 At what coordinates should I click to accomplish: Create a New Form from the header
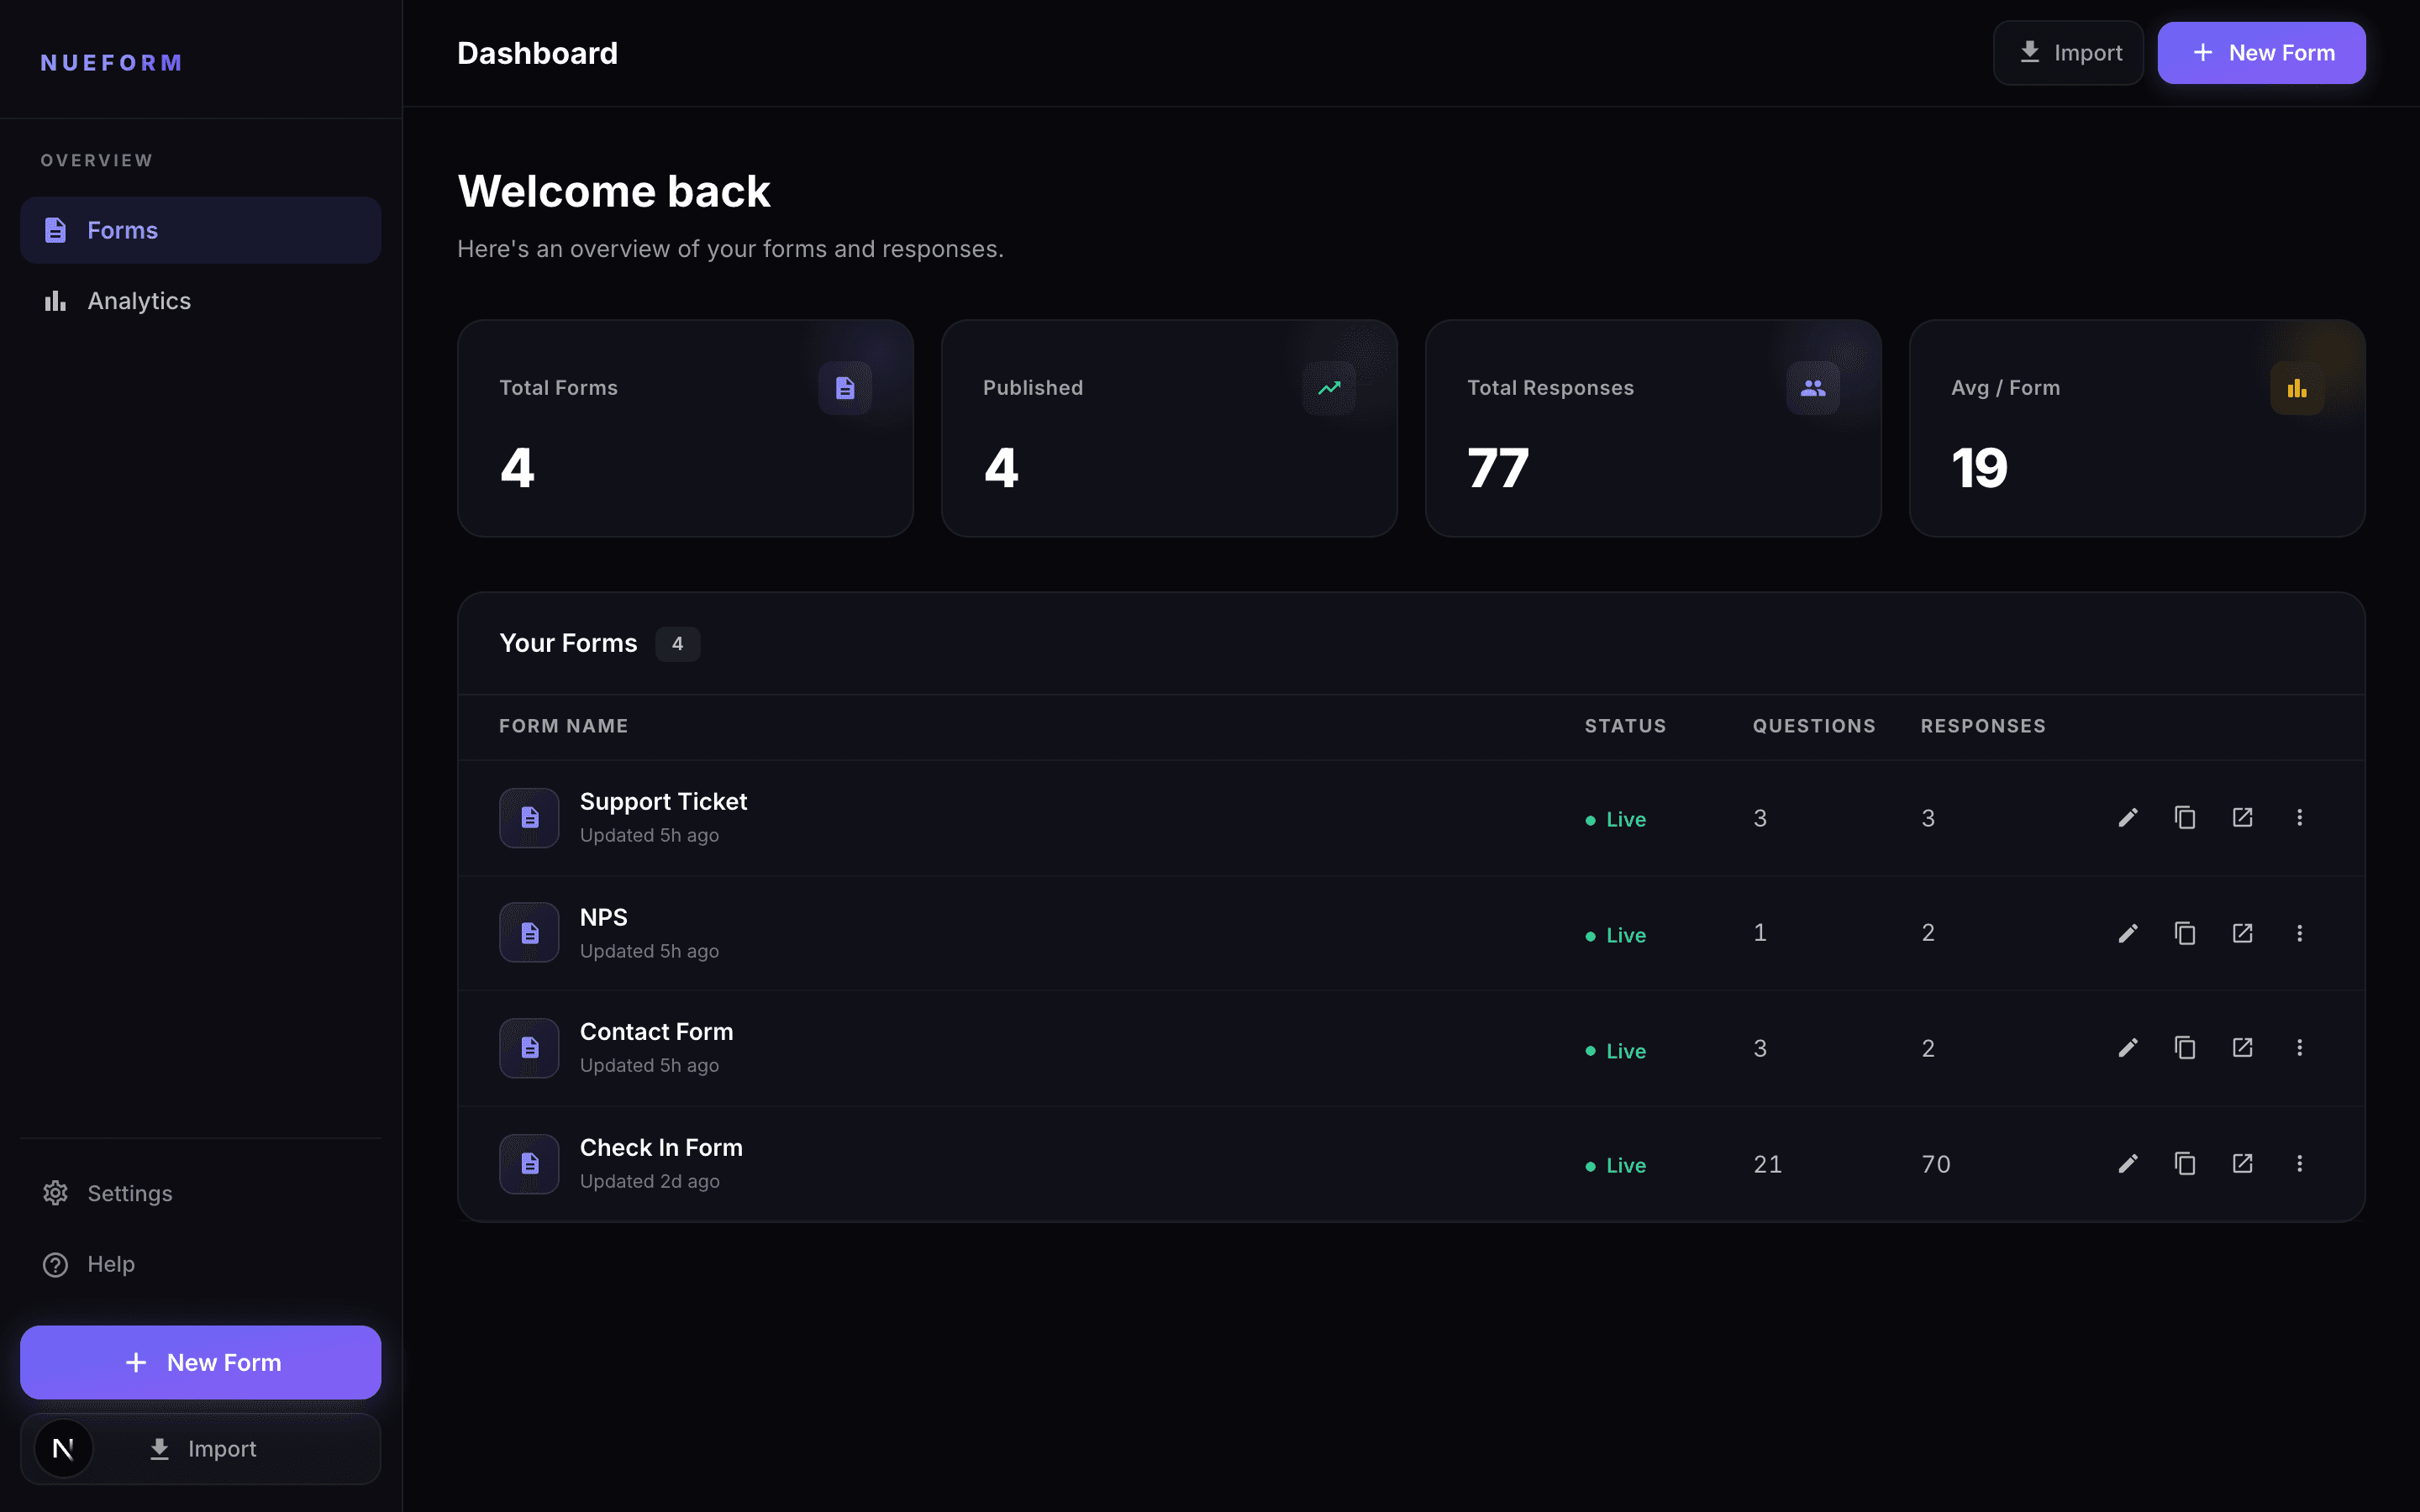pyautogui.click(x=2261, y=52)
